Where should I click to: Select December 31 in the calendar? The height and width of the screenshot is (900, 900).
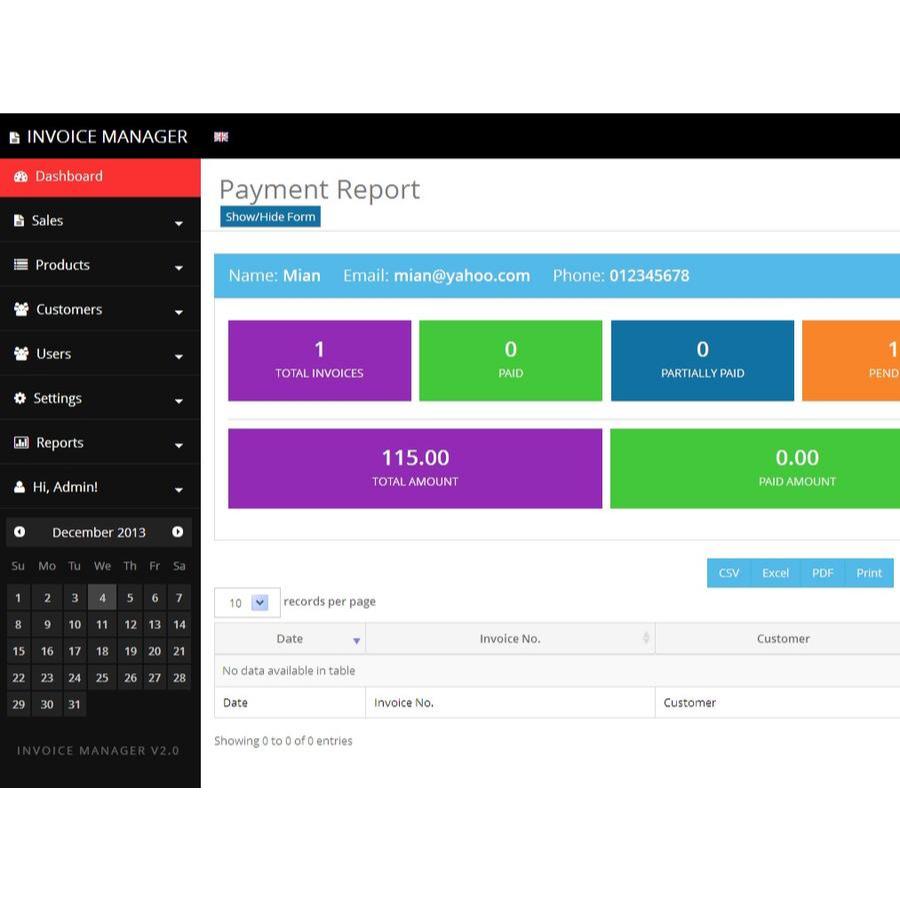(x=75, y=704)
